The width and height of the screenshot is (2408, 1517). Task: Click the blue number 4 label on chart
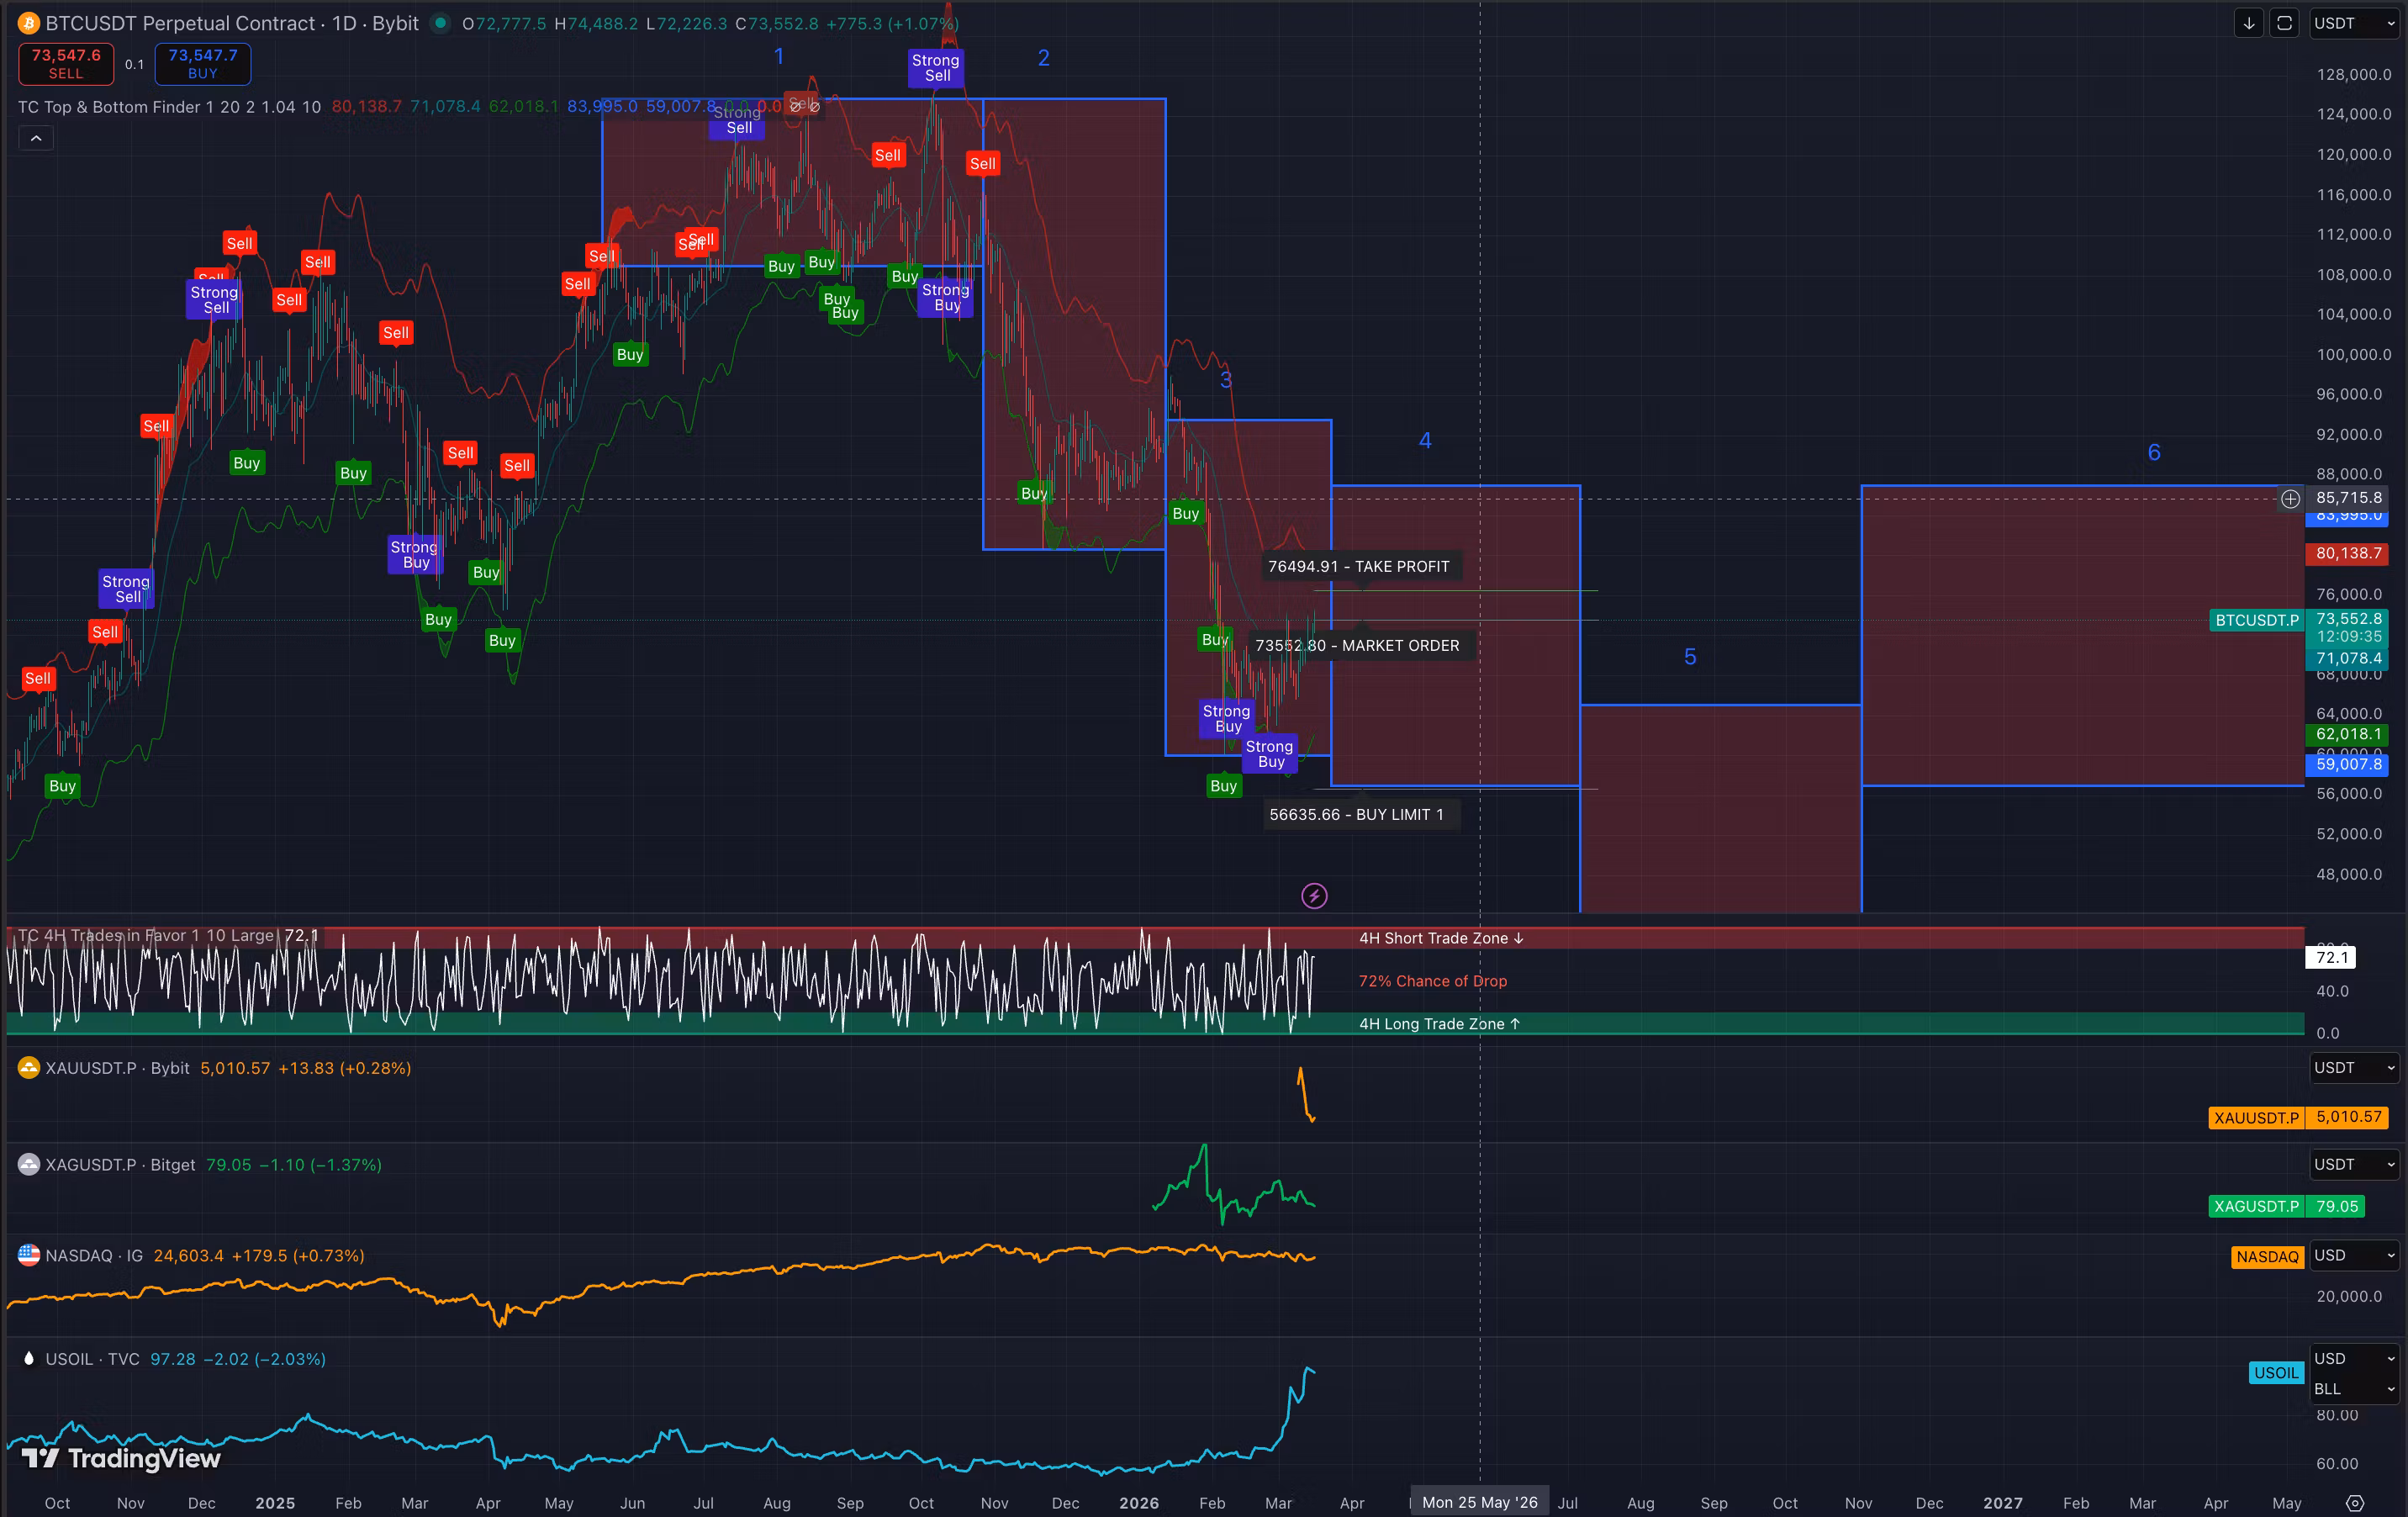point(1425,440)
